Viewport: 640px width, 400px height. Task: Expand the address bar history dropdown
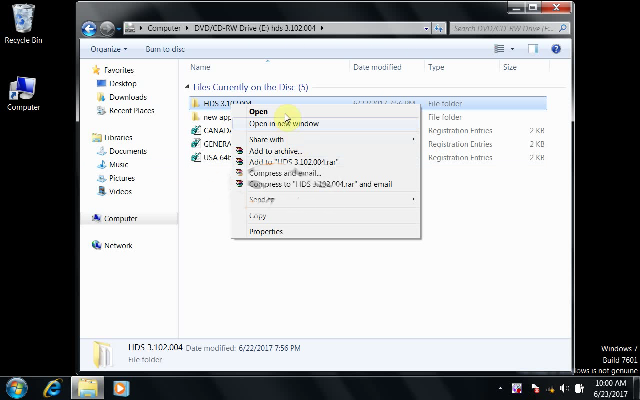(x=426, y=29)
